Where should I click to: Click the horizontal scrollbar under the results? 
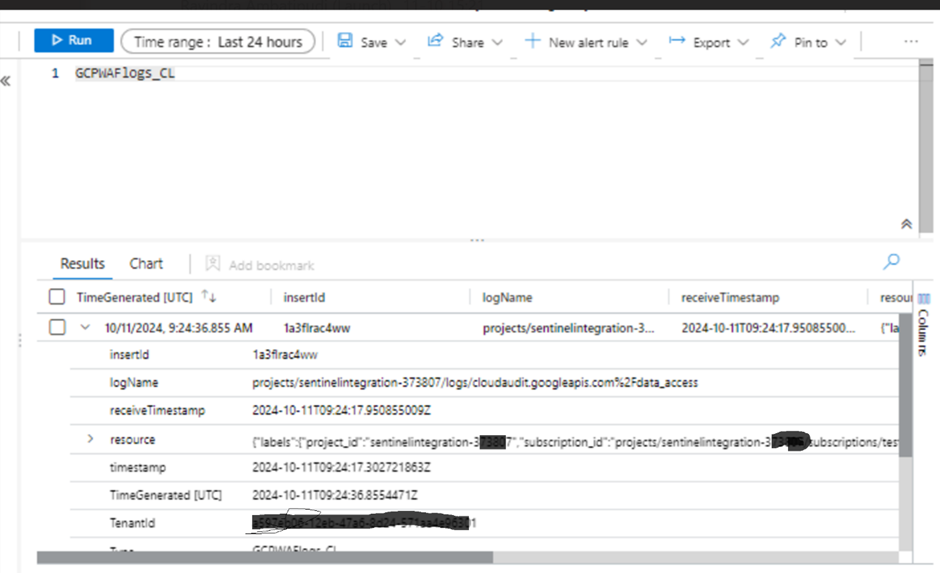[264, 557]
